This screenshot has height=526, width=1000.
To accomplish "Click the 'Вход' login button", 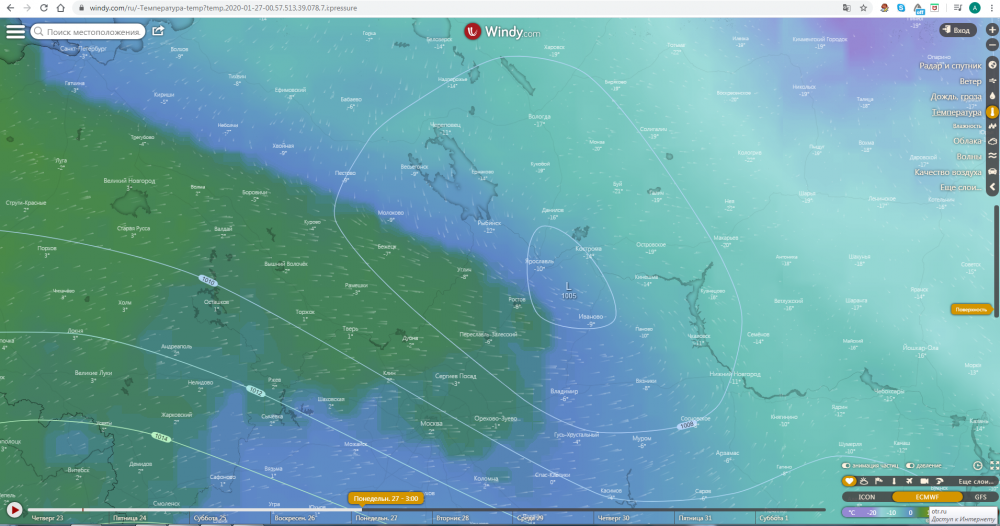I will [x=957, y=31].
